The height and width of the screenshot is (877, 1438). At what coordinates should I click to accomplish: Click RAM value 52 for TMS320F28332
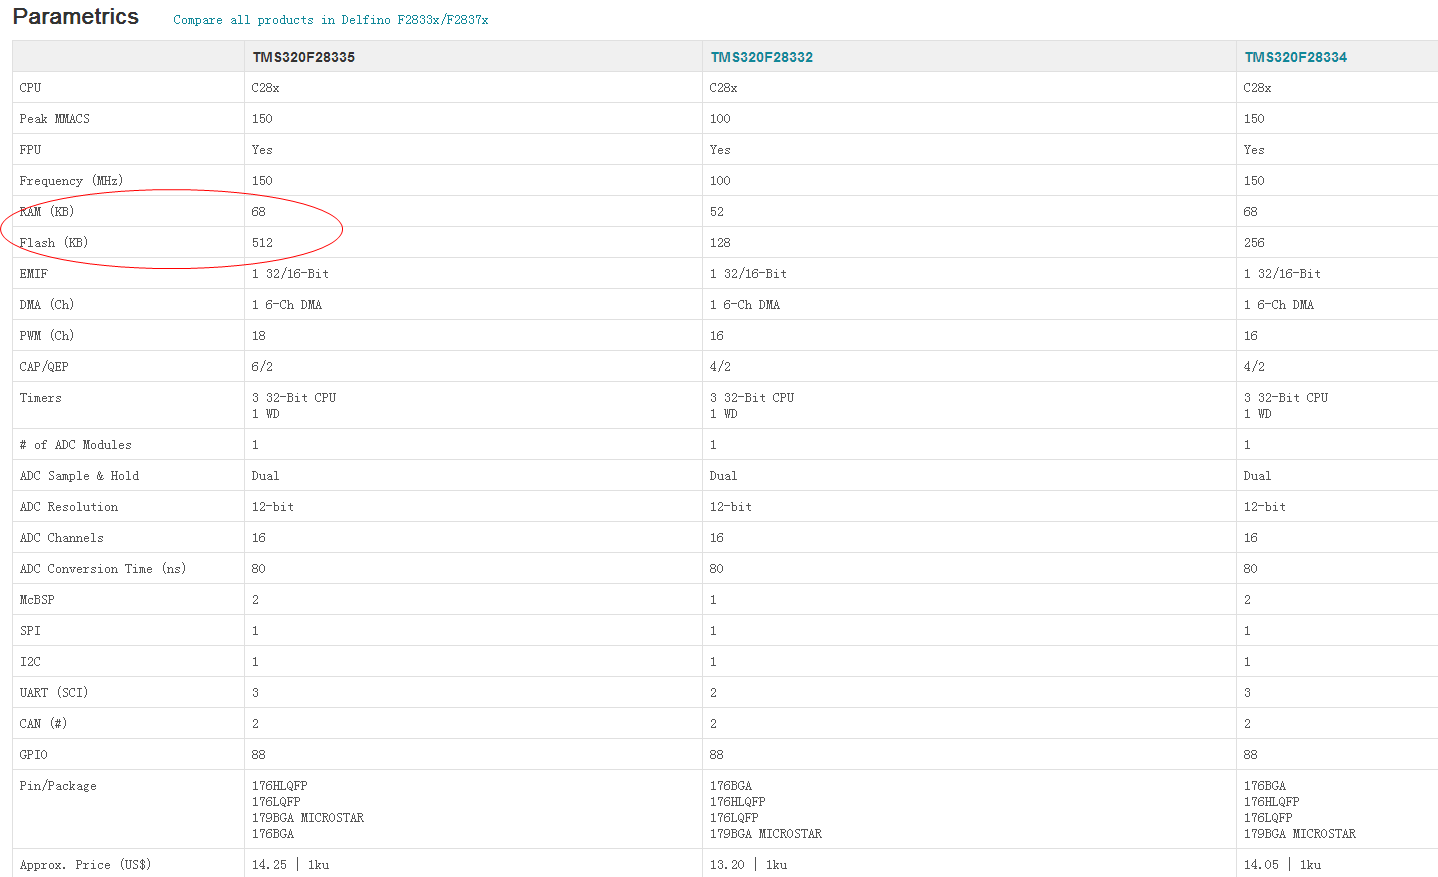[717, 212]
